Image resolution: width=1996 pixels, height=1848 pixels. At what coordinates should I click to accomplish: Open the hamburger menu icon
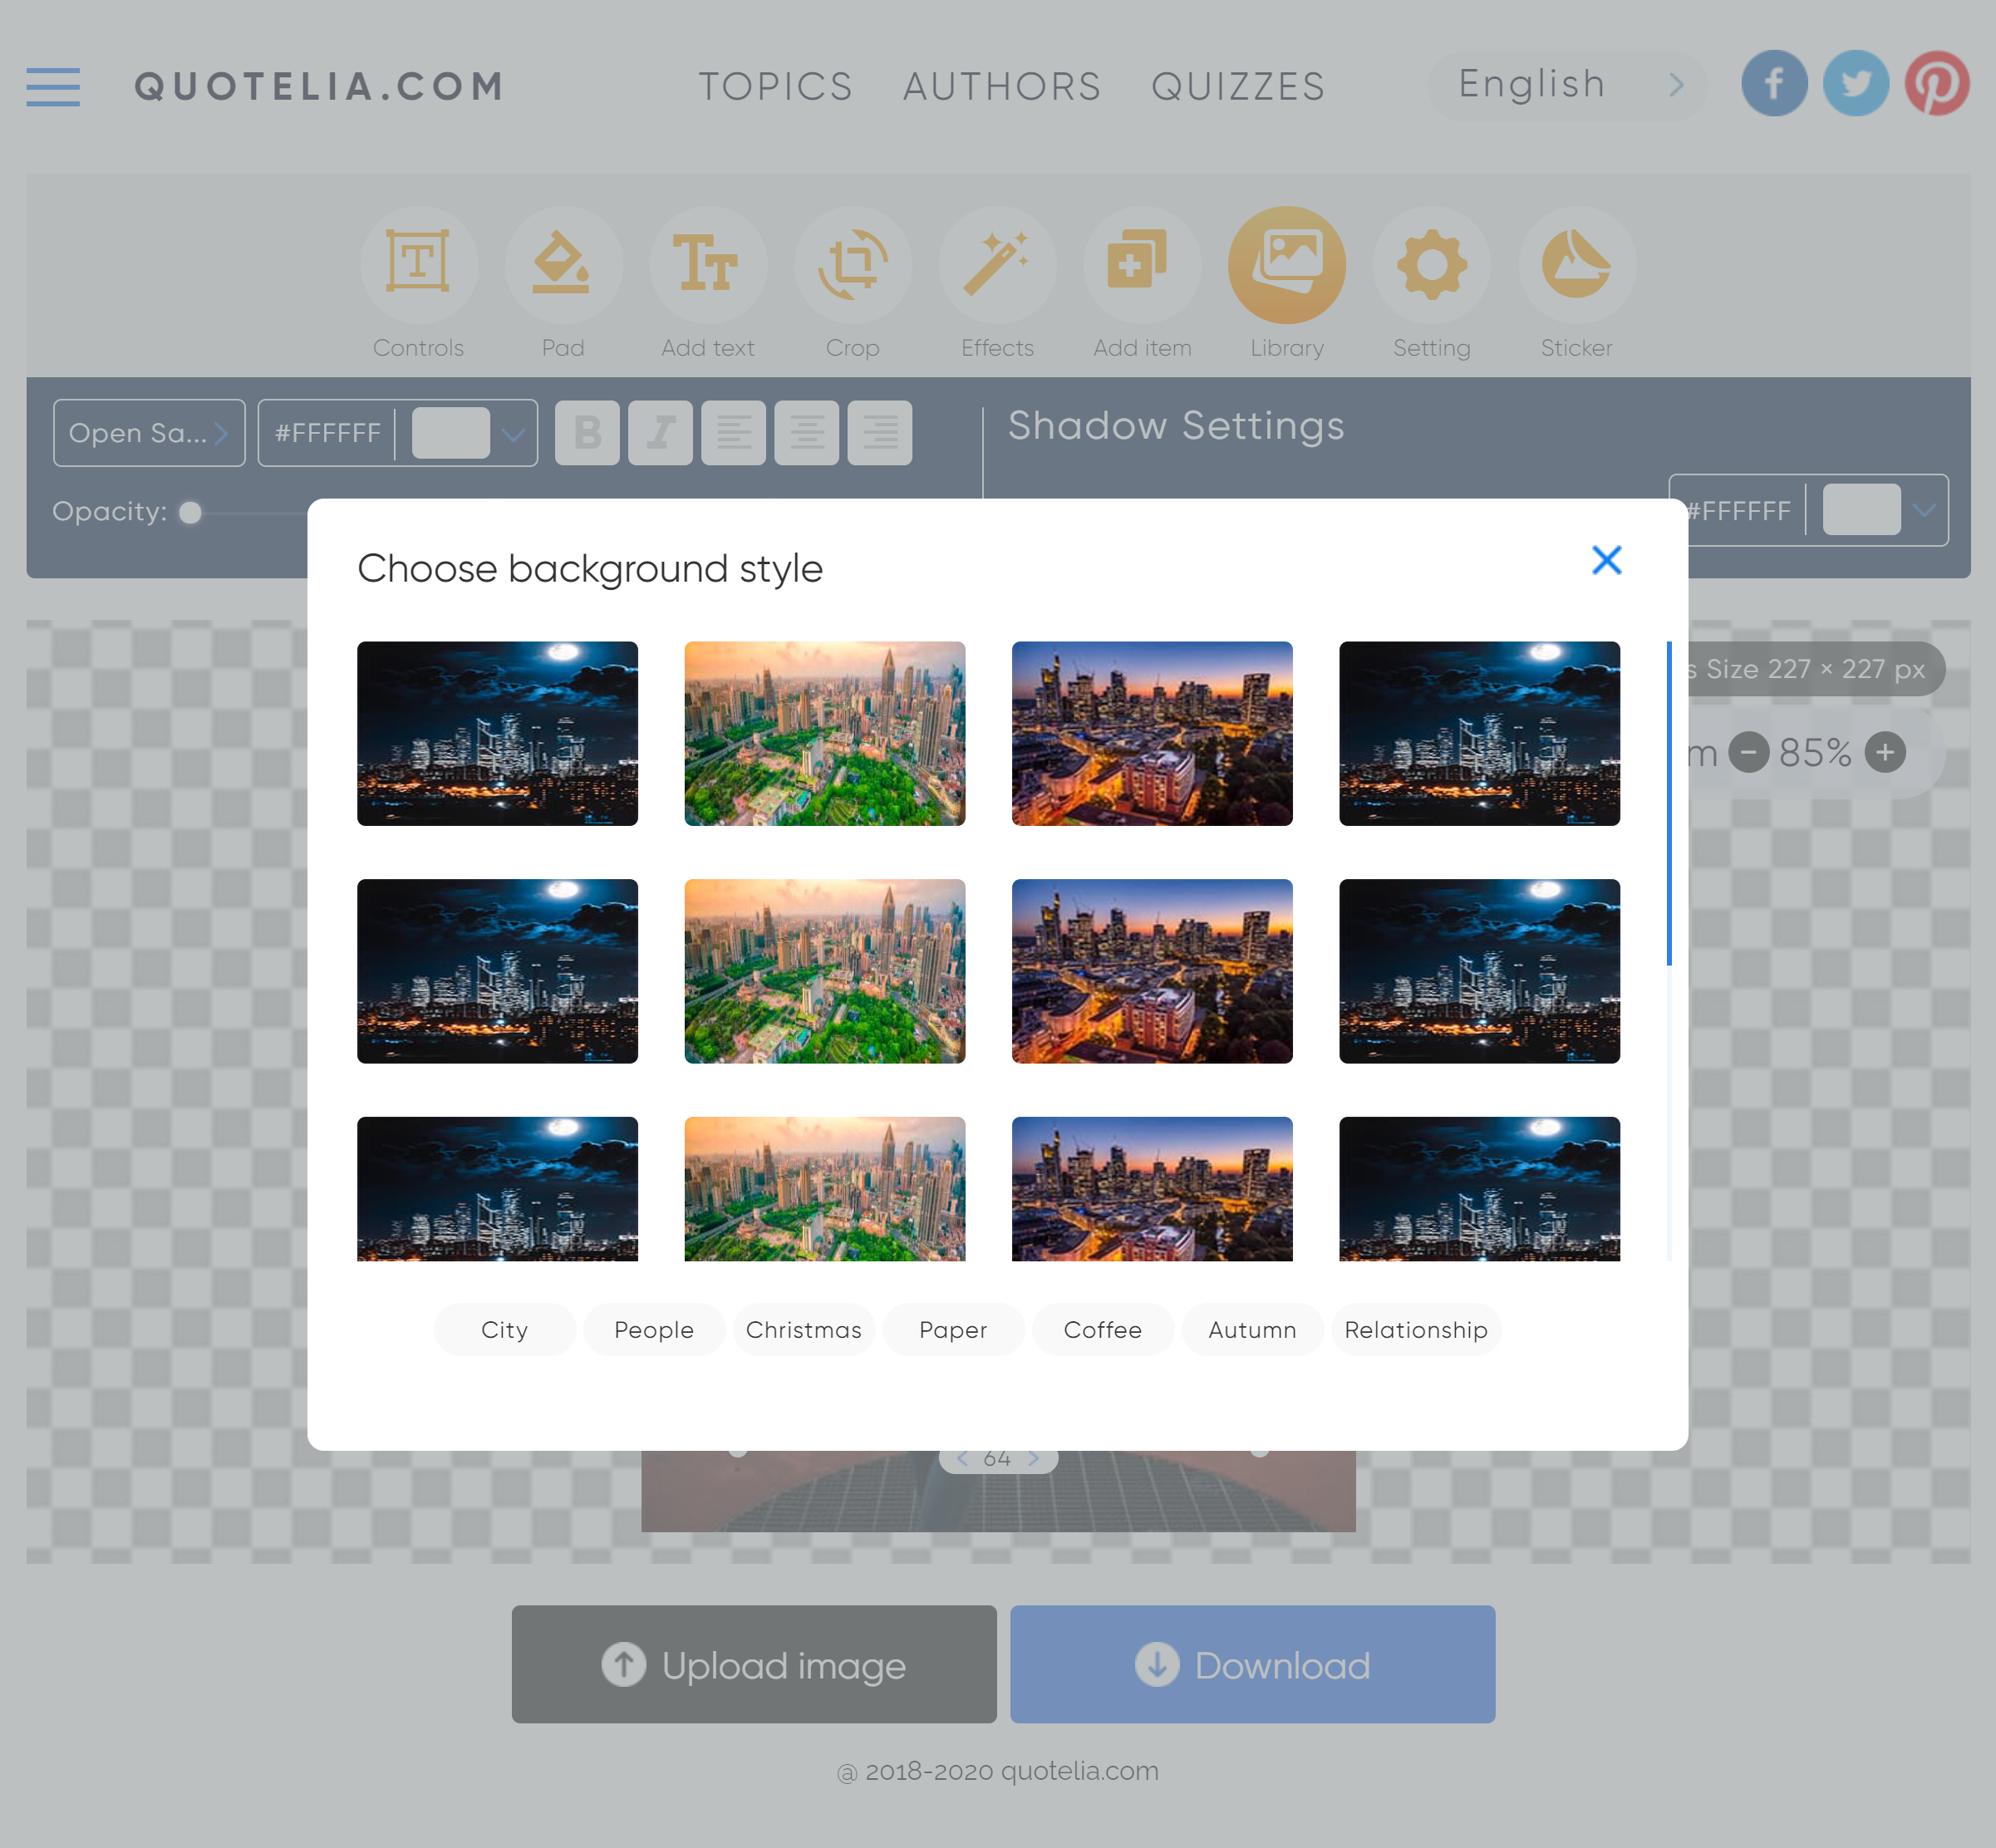click(x=53, y=87)
